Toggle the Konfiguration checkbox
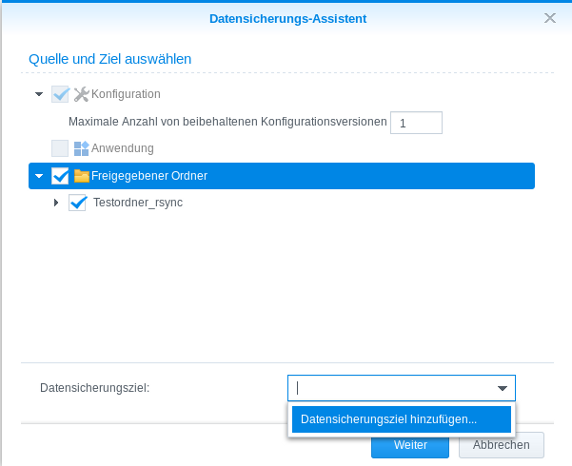572x466 pixels. (60, 94)
